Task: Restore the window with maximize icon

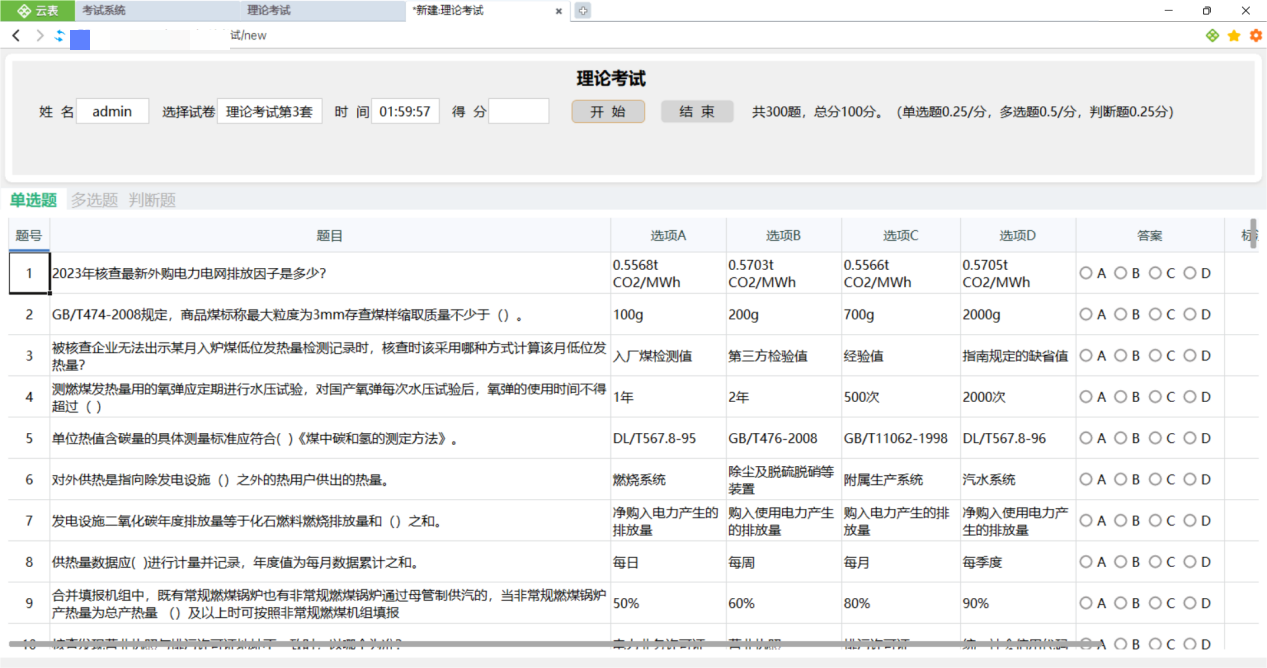Action: 1207,10
